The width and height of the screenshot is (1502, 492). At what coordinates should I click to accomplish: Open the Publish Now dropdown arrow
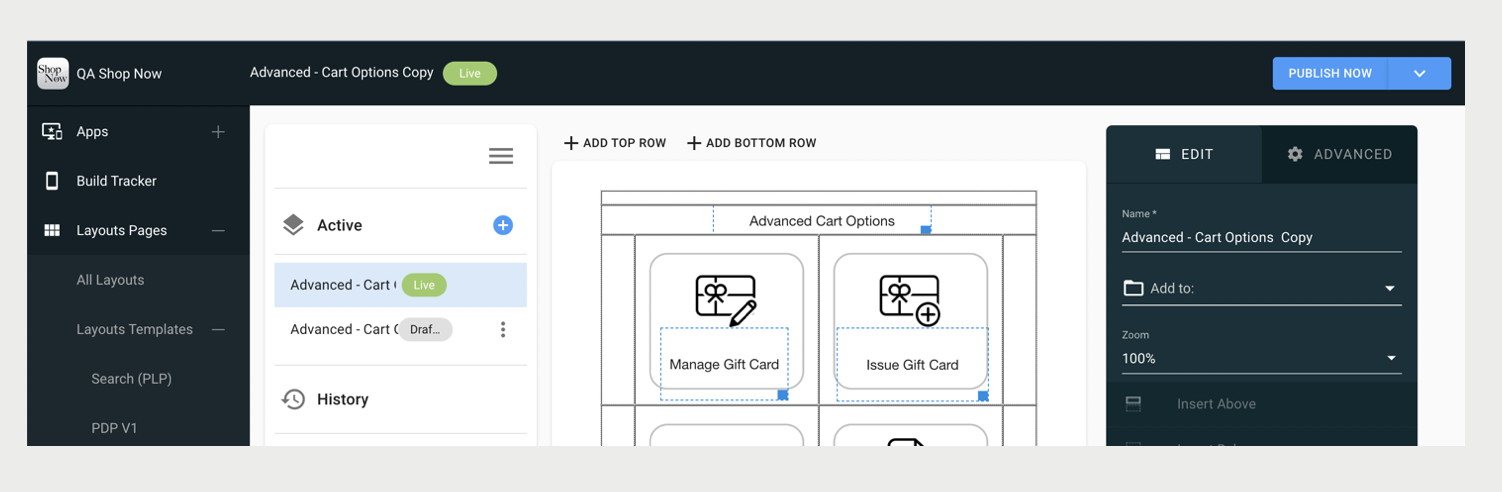1420,73
